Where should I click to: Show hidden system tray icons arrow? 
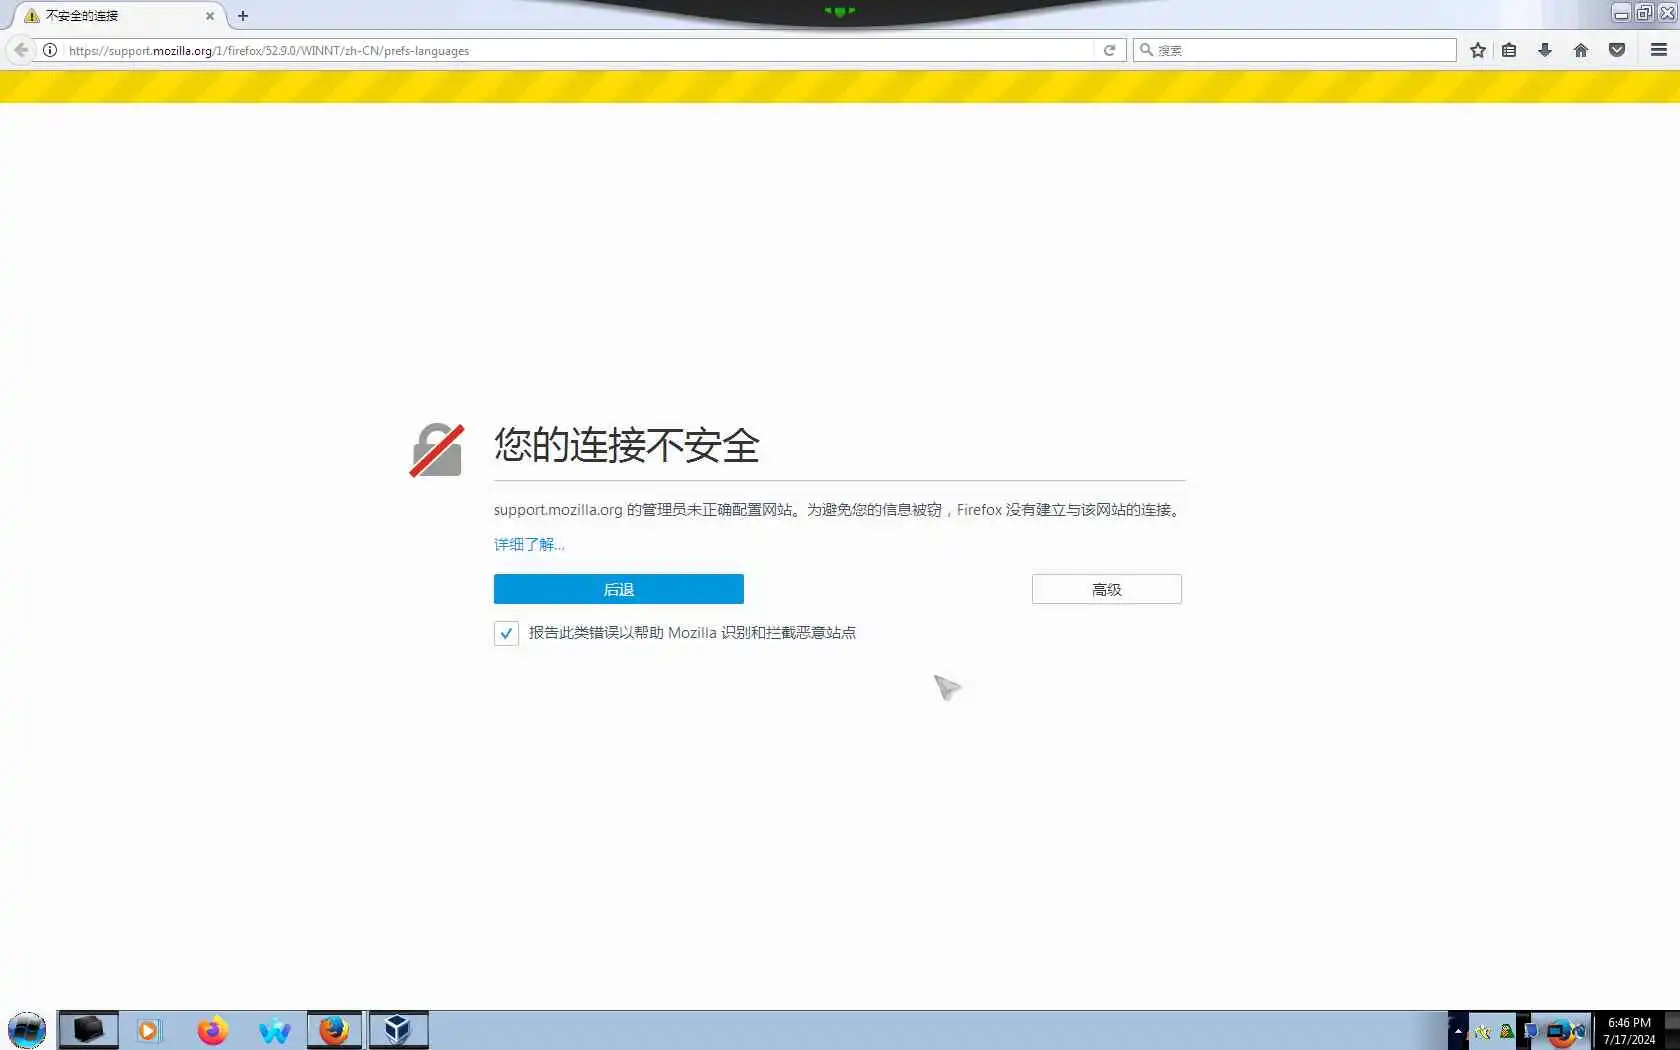(1458, 1031)
